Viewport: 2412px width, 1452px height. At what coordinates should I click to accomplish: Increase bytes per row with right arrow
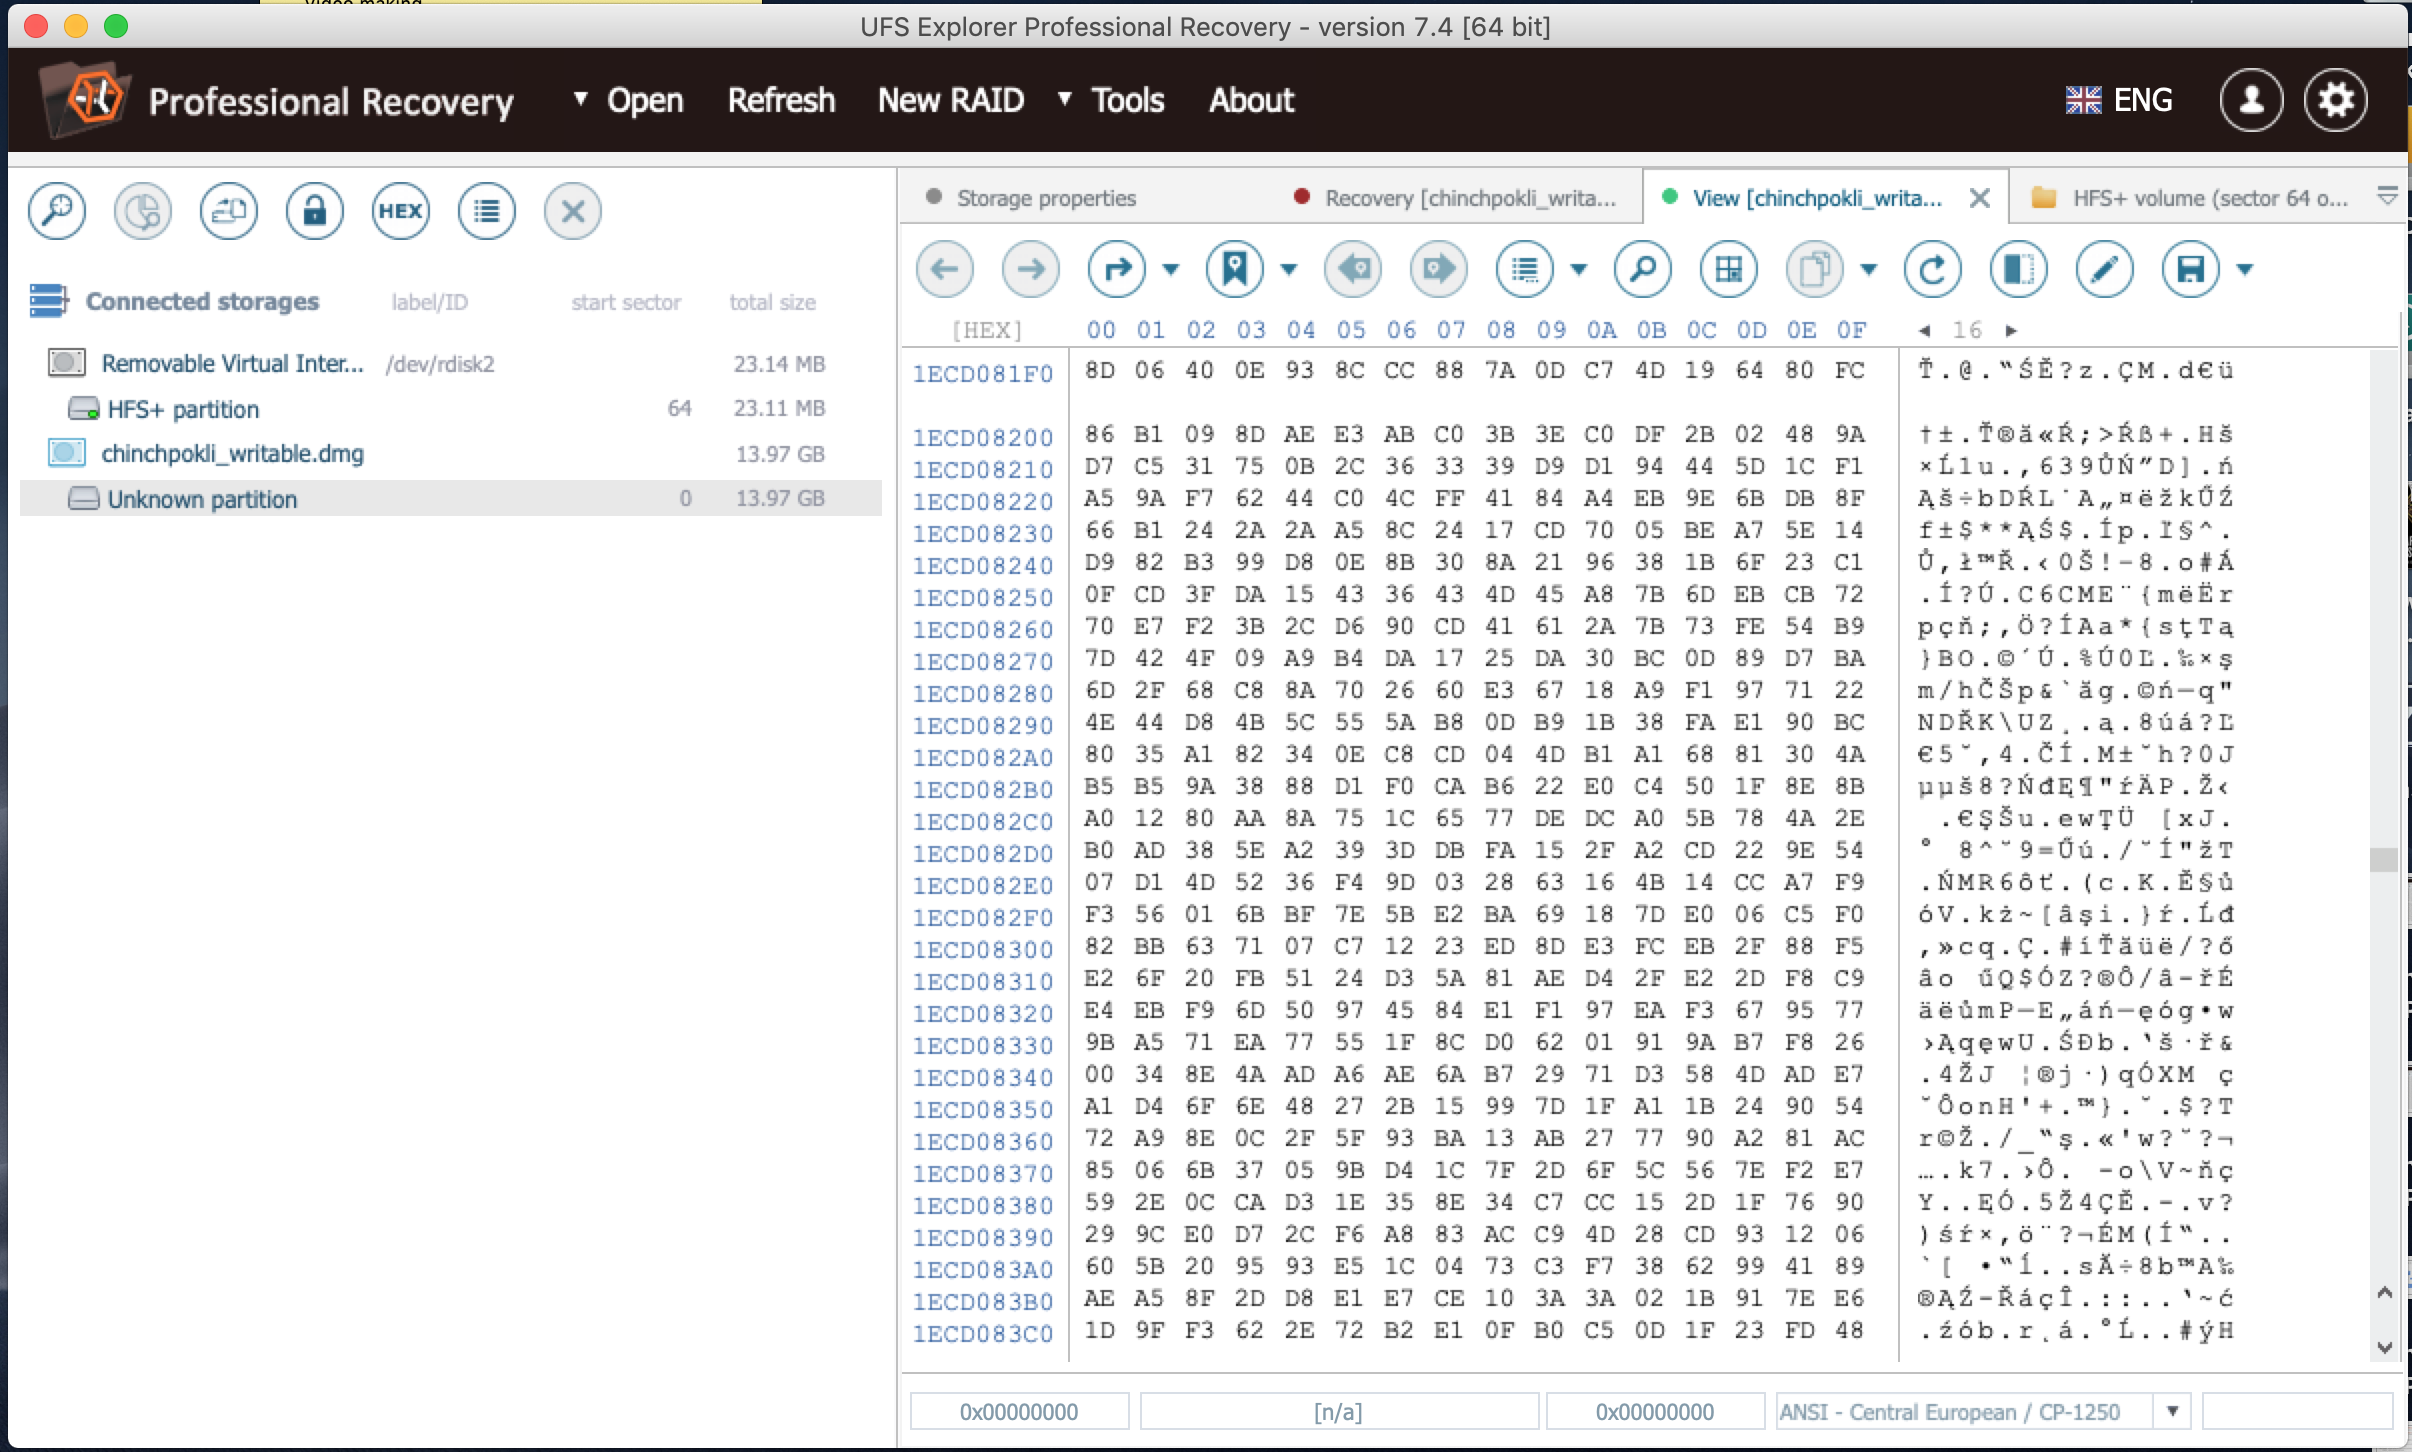[2011, 330]
